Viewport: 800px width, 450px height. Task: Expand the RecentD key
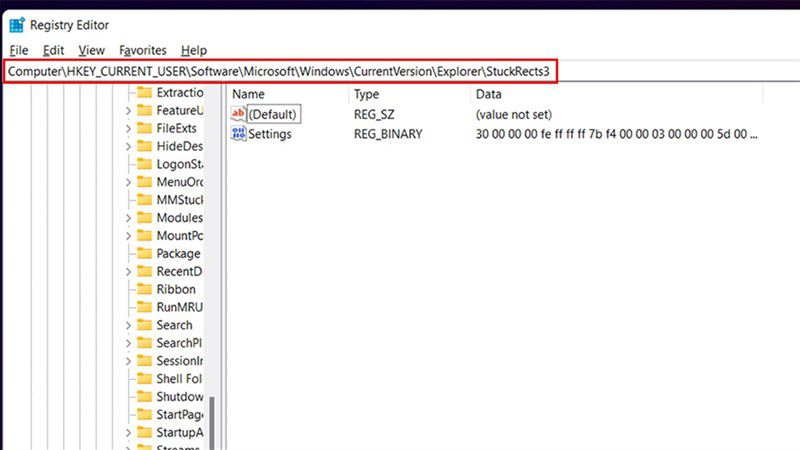129,272
